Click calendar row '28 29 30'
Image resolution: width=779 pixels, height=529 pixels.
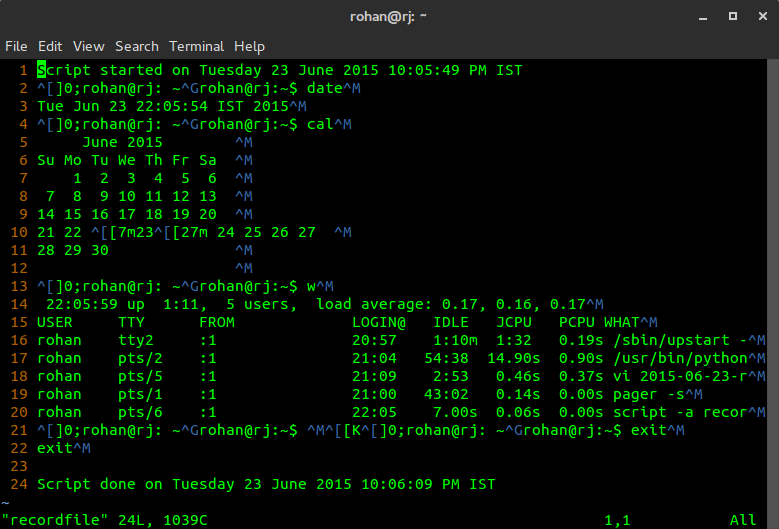click(73, 250)
